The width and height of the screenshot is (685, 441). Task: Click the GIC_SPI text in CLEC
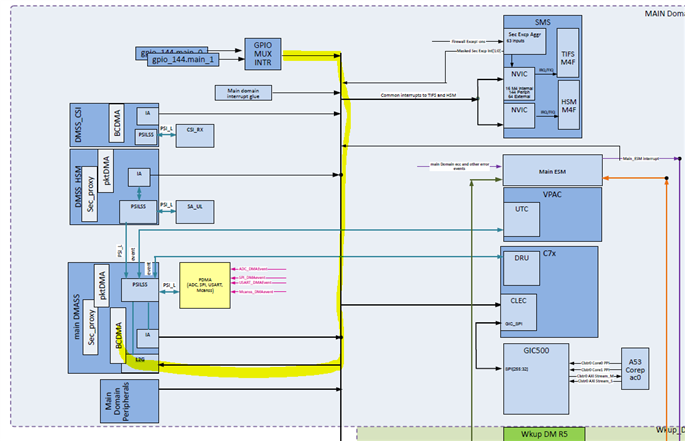point(514,324)
